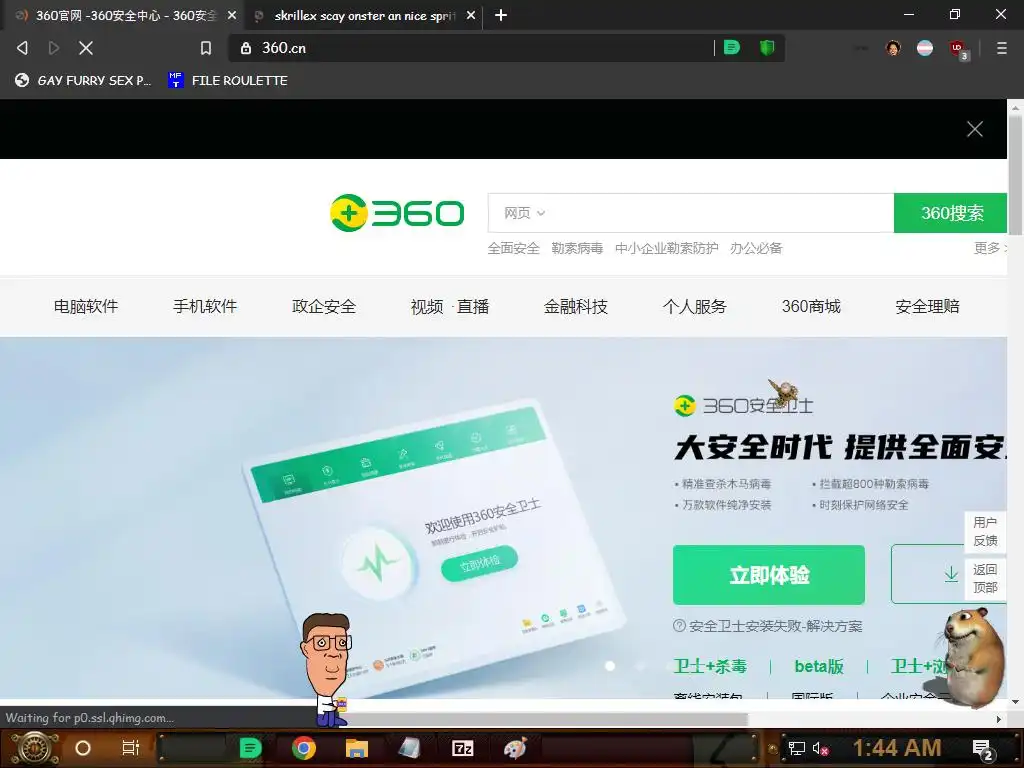
Task: Click the forward navigation arrow
Action: [x=54, y=48]
